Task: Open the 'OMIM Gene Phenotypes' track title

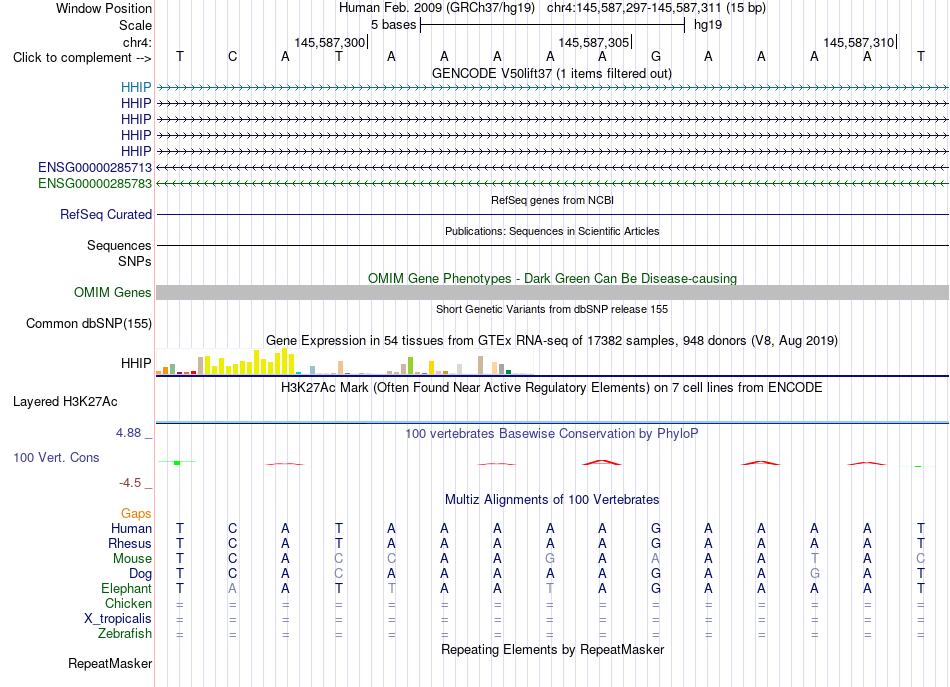Action: point(552,278)
